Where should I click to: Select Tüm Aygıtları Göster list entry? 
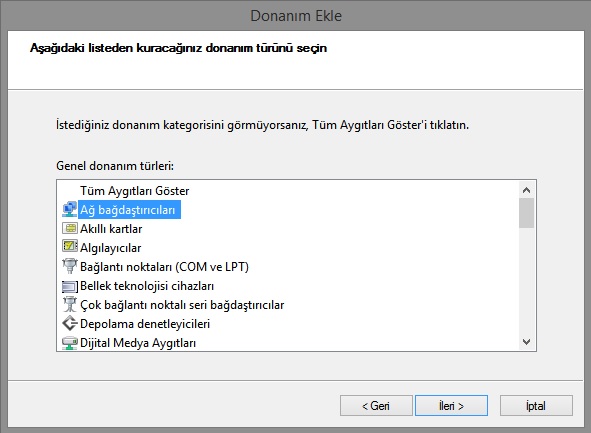[x=134, y=191]
